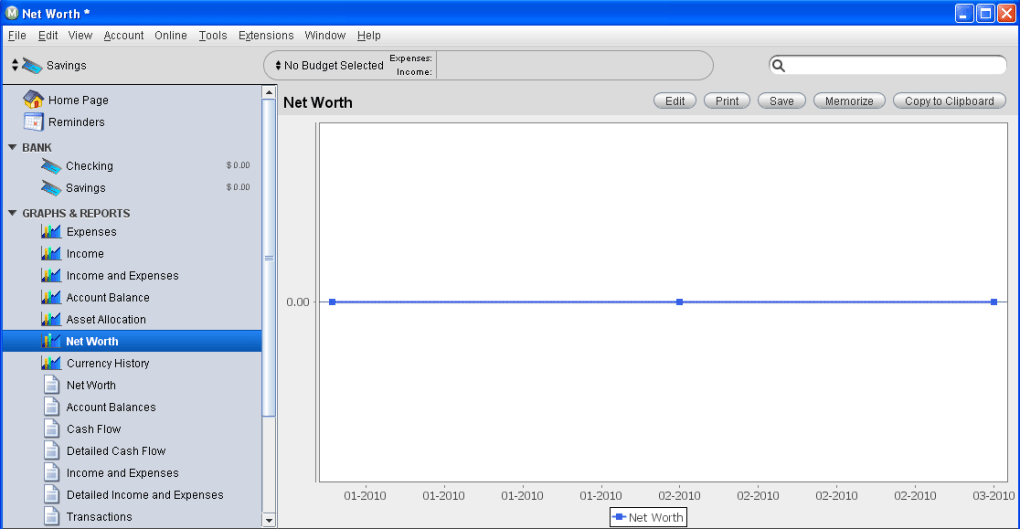Click the sidebar scrollbar thumb
Image resolution: width=1020 pixels, height=529 pixels.
[x=269, y=258]
